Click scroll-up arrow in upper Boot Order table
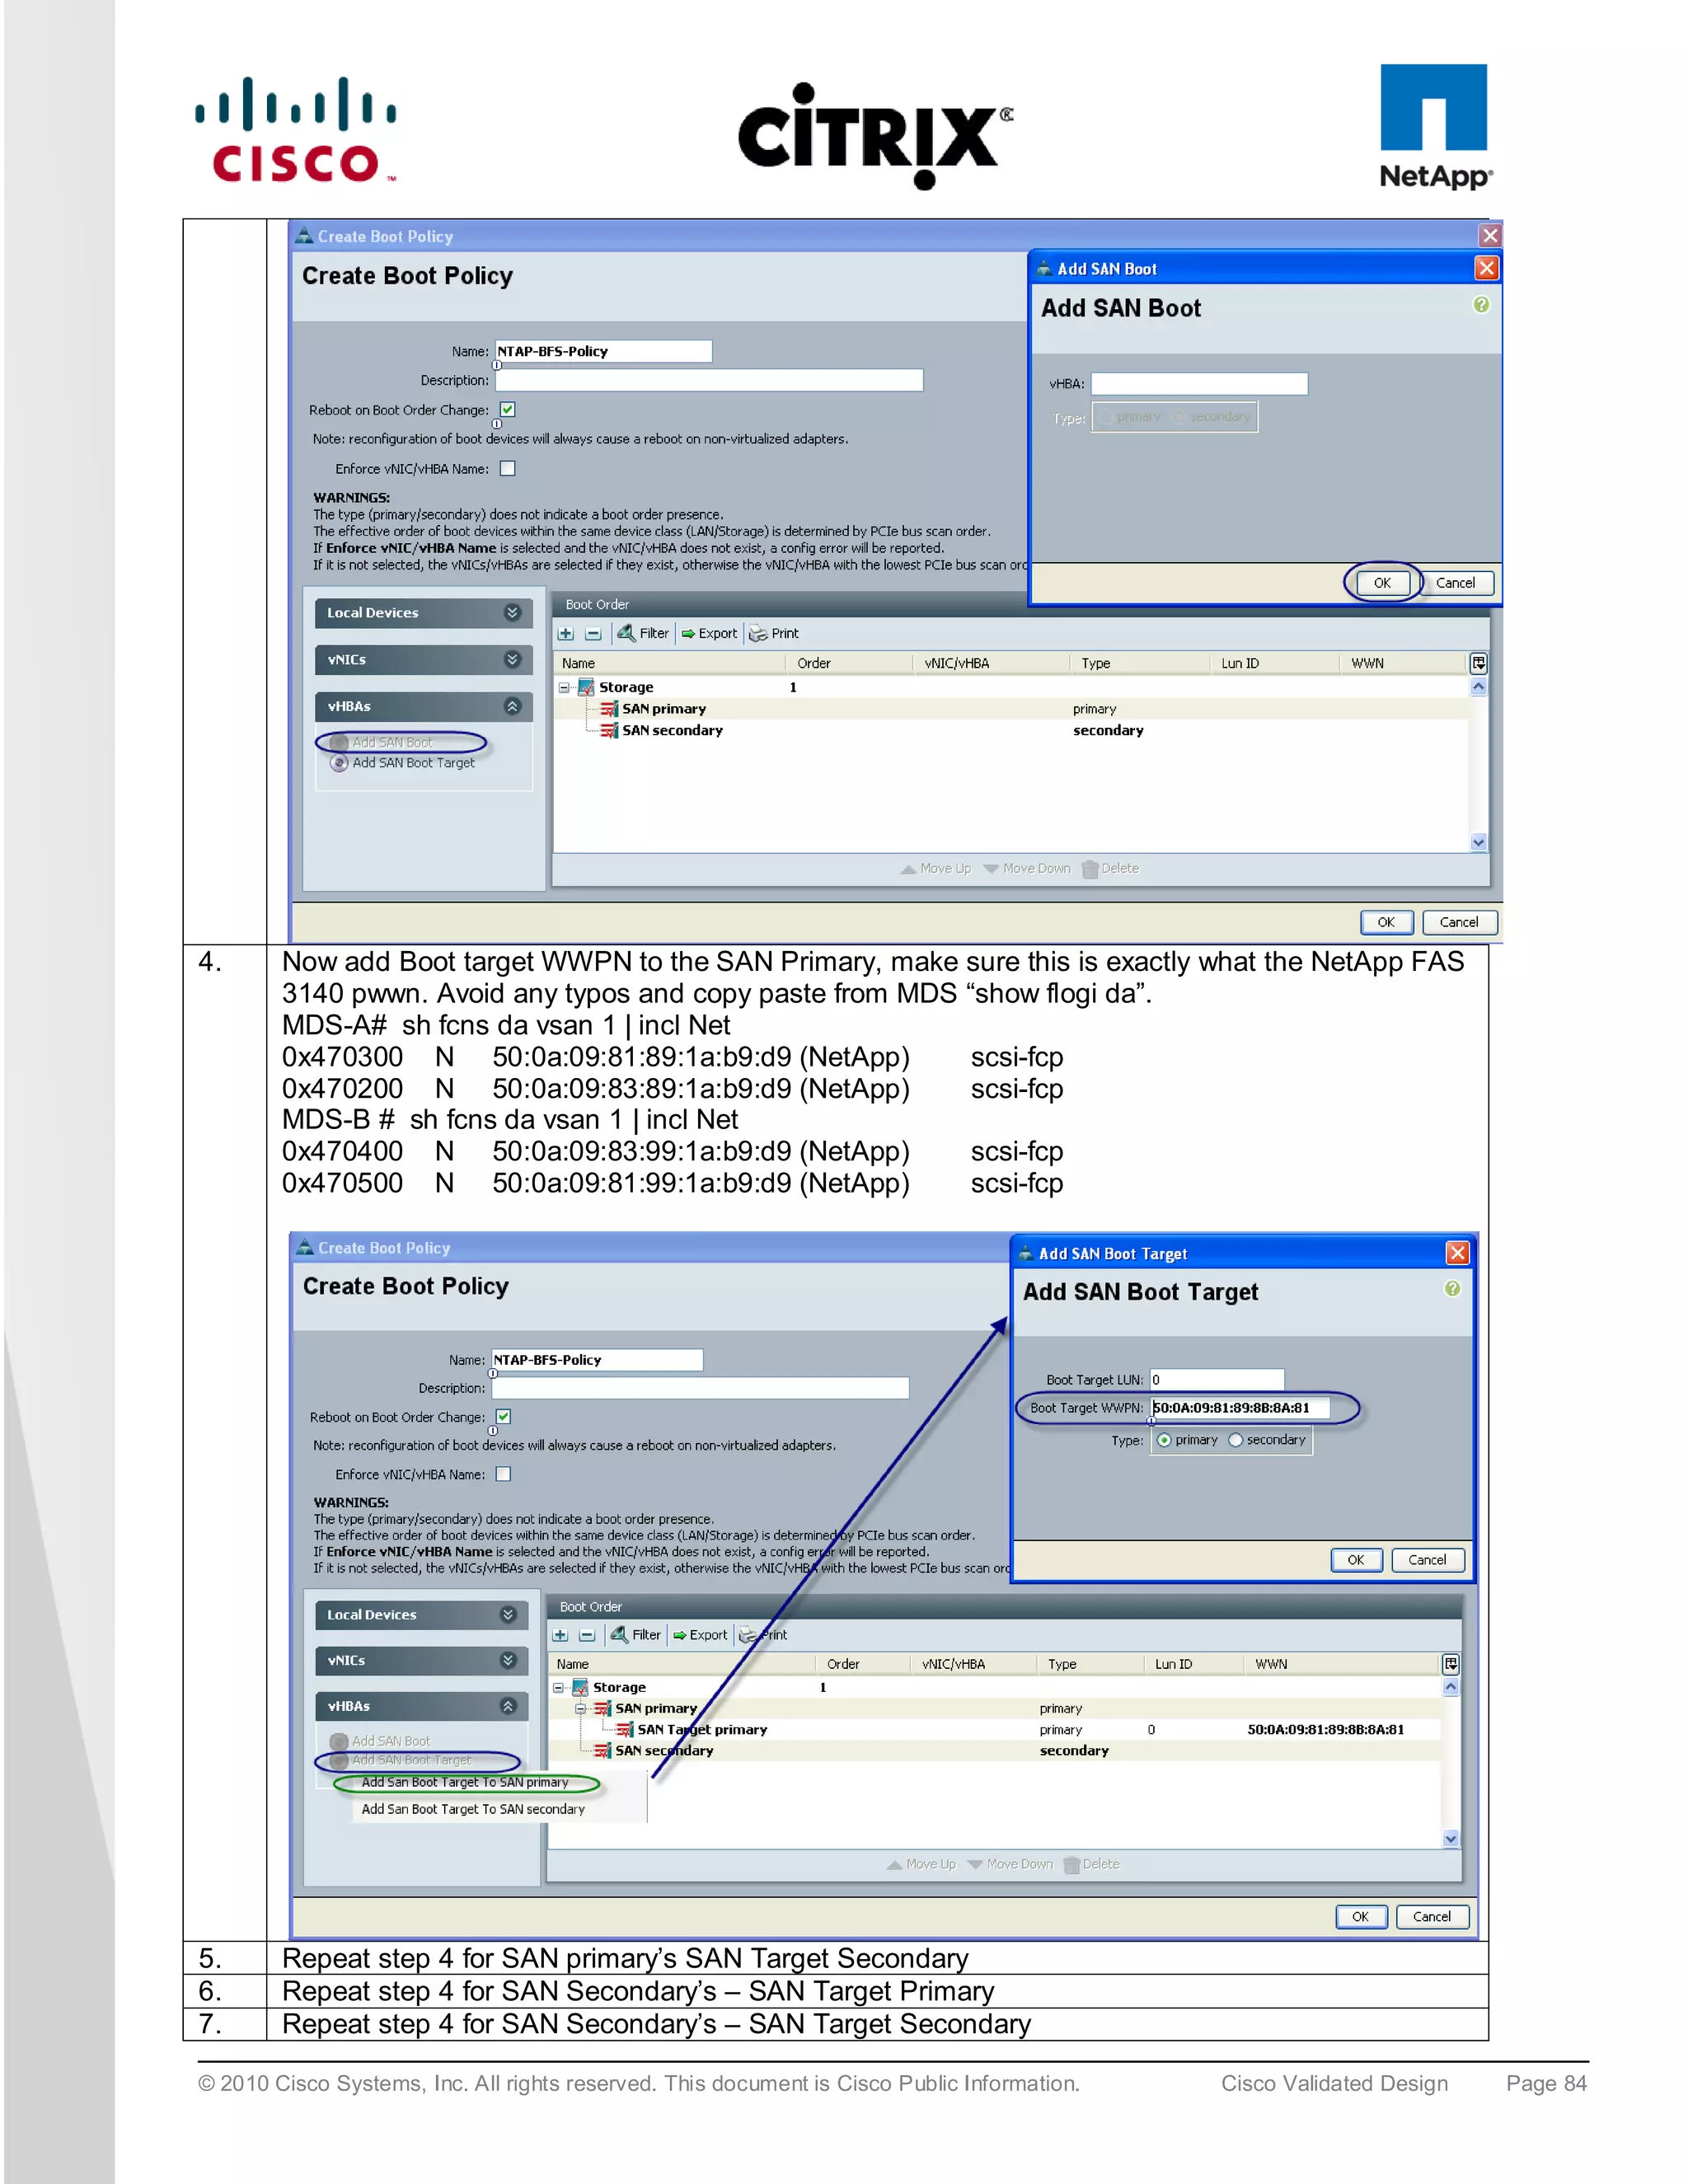Screen dimensions: 1688x2184 click(1478, 688)
